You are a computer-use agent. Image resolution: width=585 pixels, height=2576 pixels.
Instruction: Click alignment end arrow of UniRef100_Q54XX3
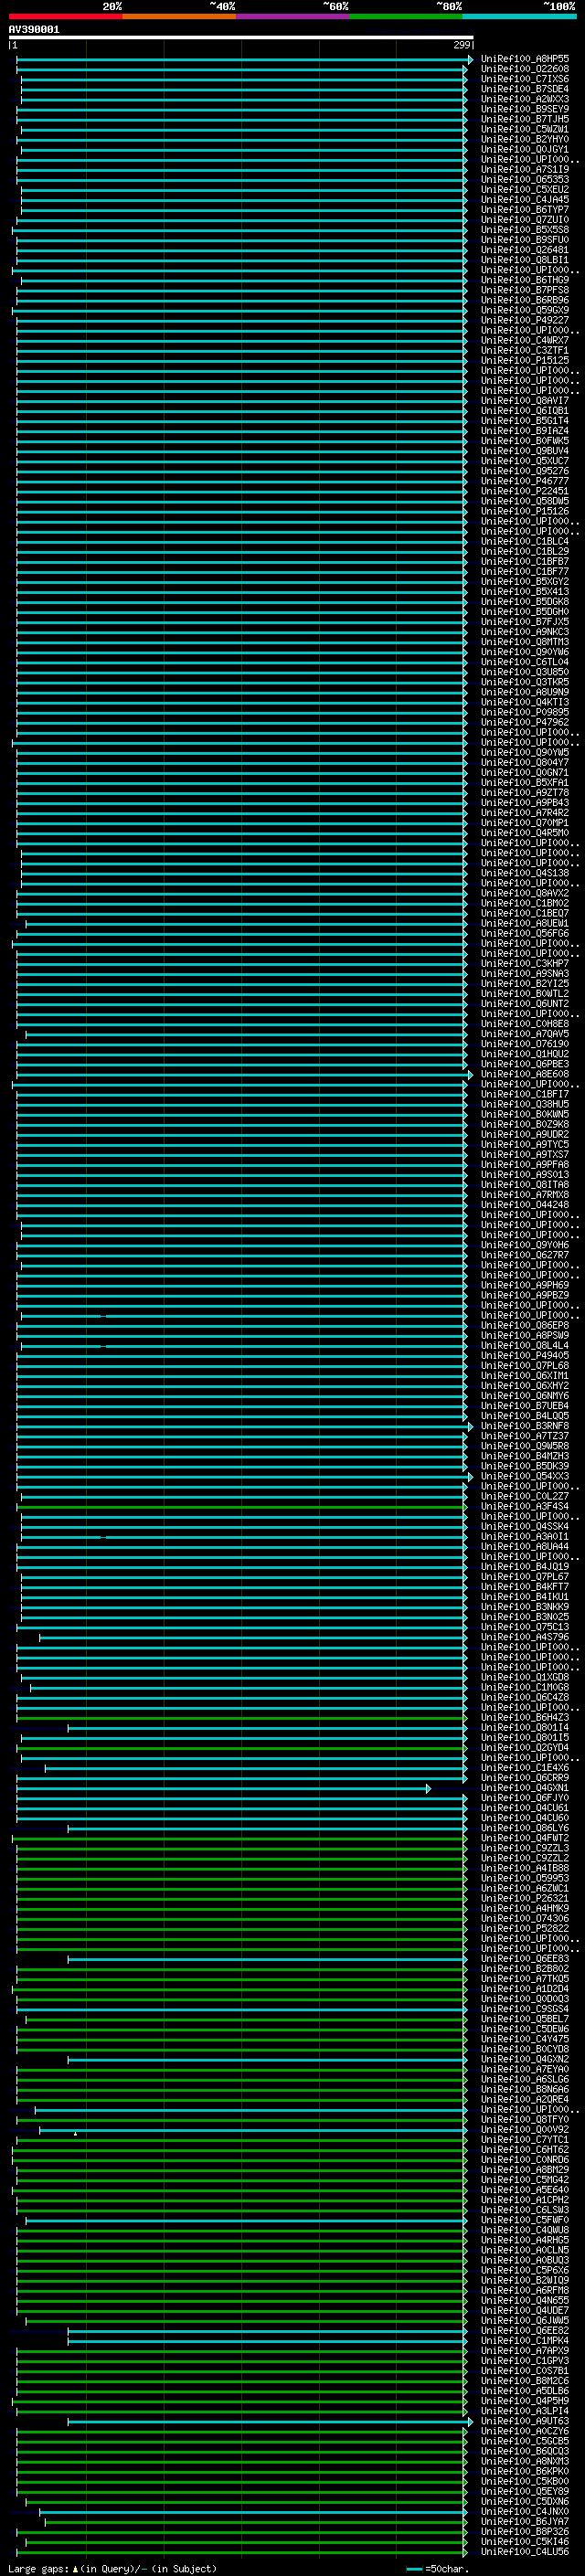pos(470,1476)
